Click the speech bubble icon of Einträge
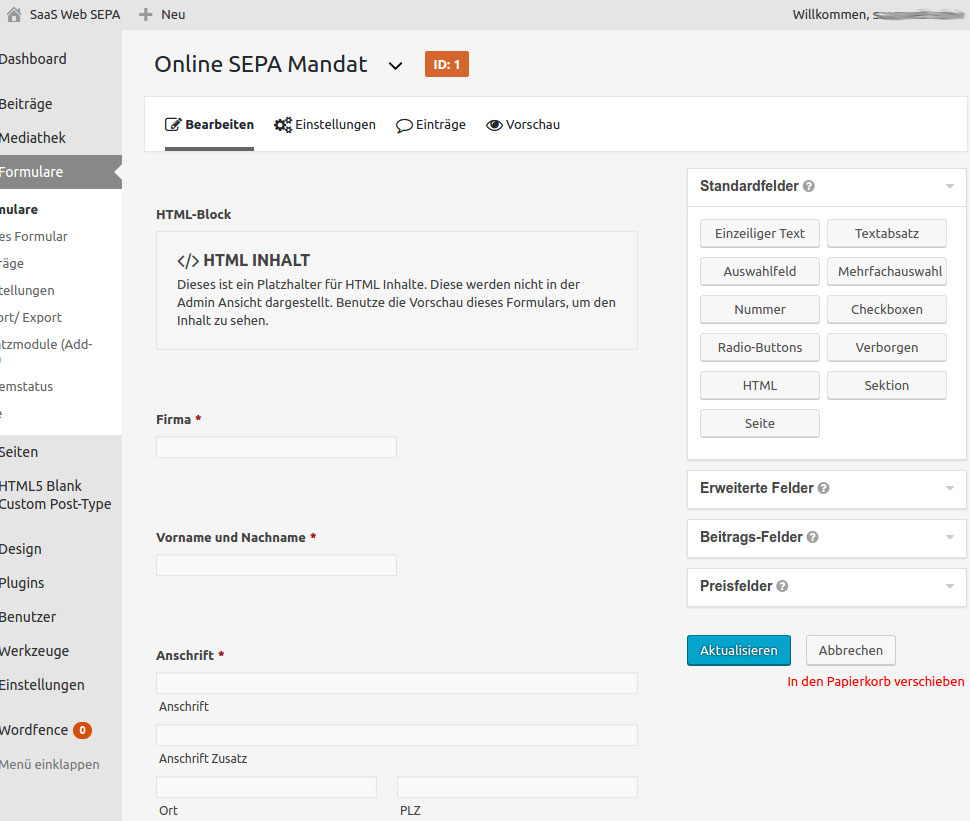This screenshot has width=970, height=821. (x=404, y=126)
